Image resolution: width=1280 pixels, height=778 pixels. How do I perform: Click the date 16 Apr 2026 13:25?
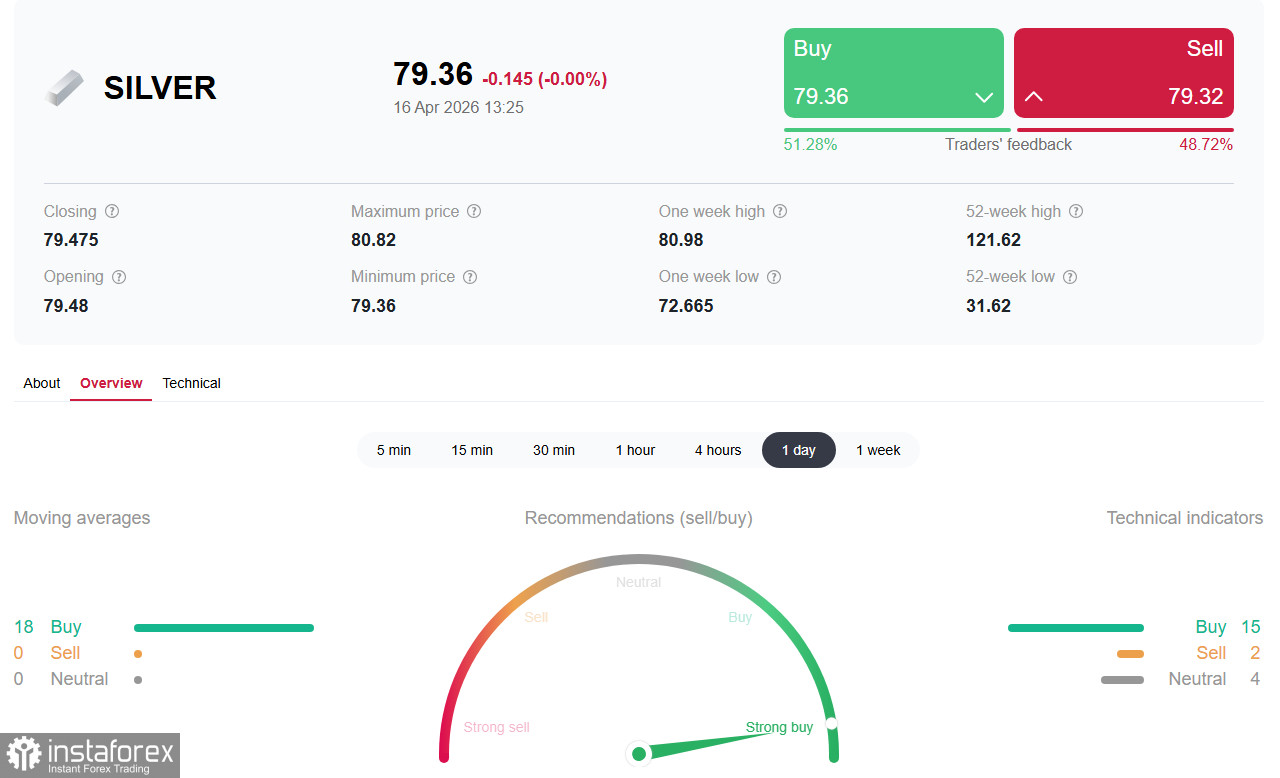pos(458,107)
